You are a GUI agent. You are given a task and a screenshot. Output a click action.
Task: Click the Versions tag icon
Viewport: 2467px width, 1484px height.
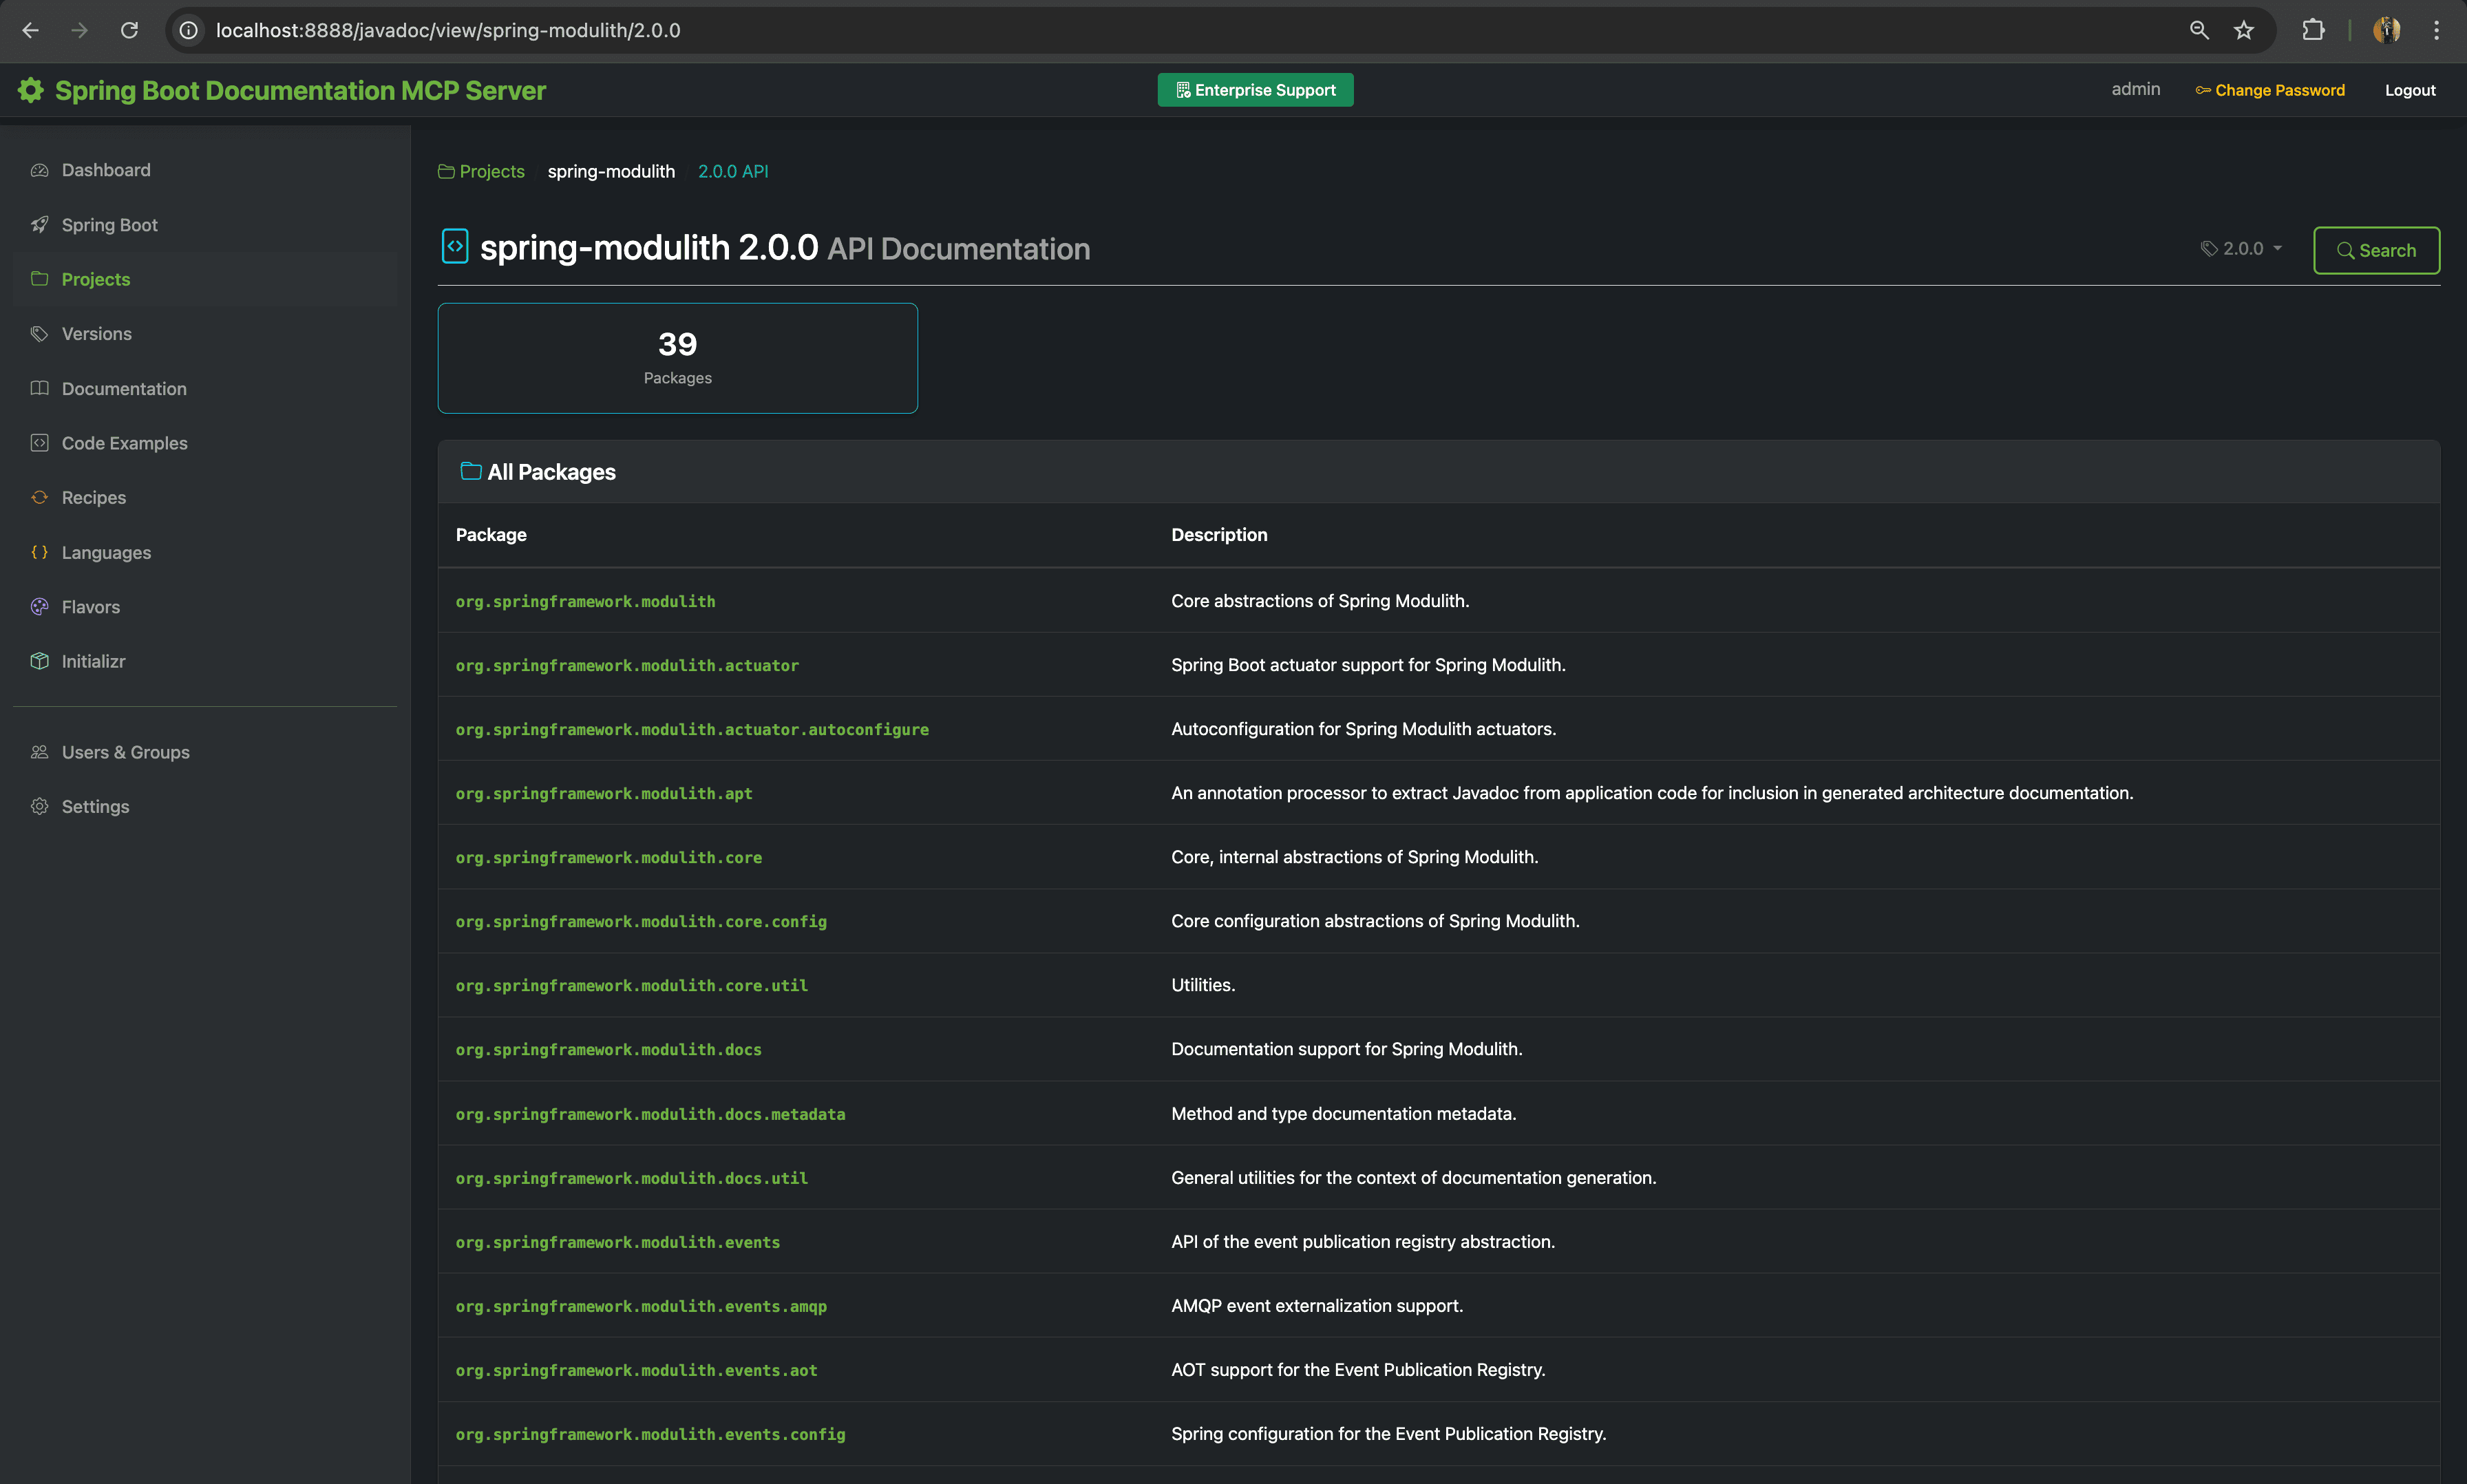point(39,333)
